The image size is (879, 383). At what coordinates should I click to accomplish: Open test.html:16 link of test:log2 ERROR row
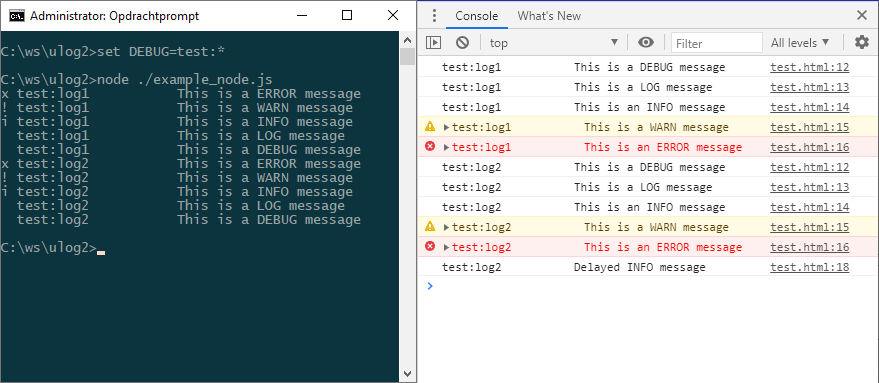coord(809,247)
